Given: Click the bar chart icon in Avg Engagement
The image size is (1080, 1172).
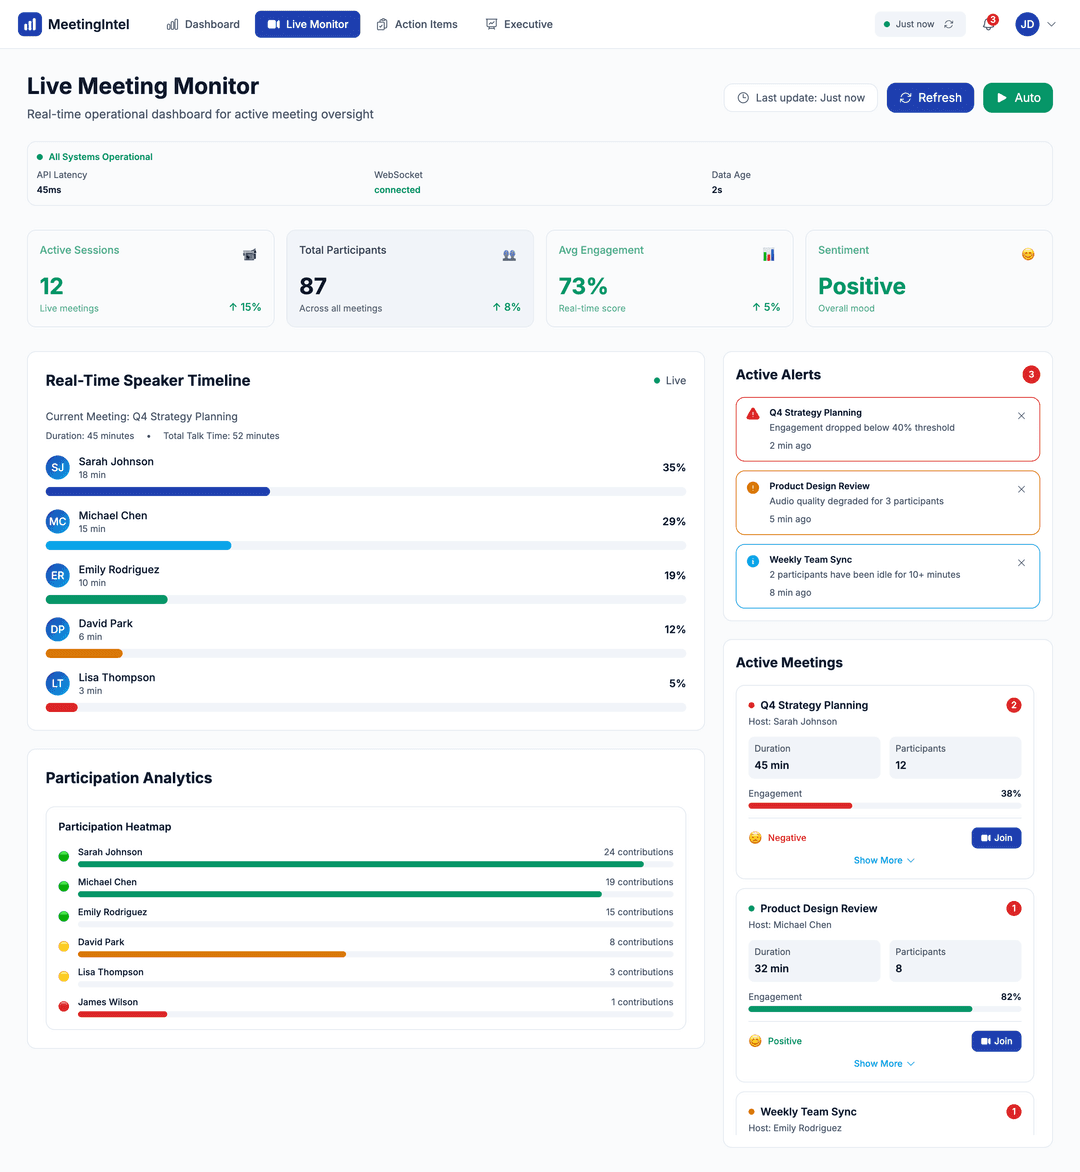Looking at the screenshot, I should [768, 255].
